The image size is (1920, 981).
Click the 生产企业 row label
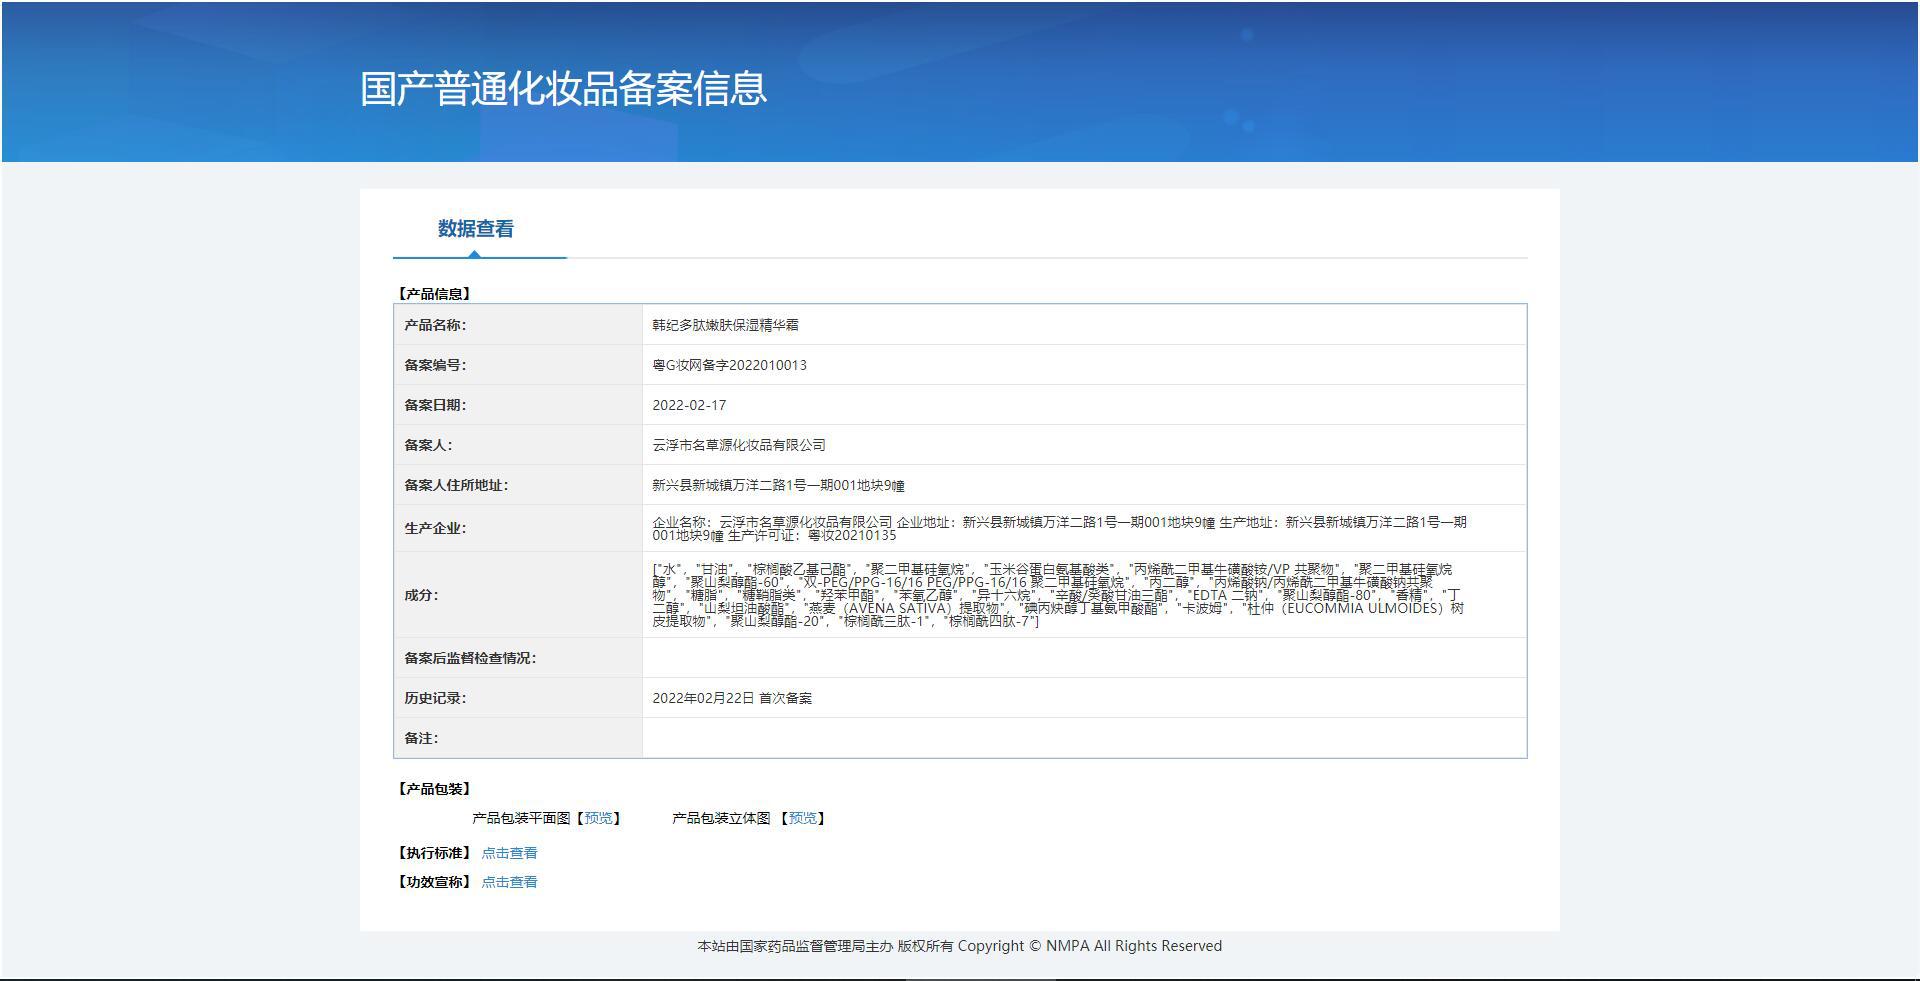click(x=435, y=528)
